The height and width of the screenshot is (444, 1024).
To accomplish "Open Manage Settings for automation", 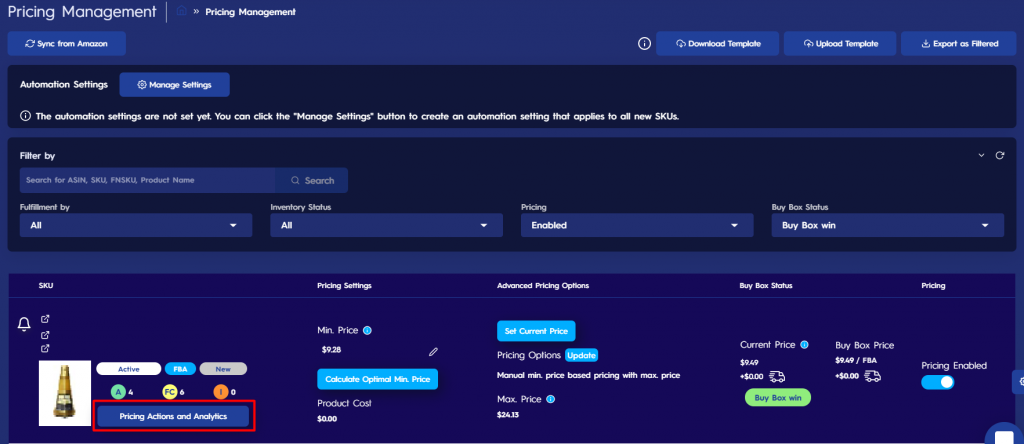I will 174,85.
